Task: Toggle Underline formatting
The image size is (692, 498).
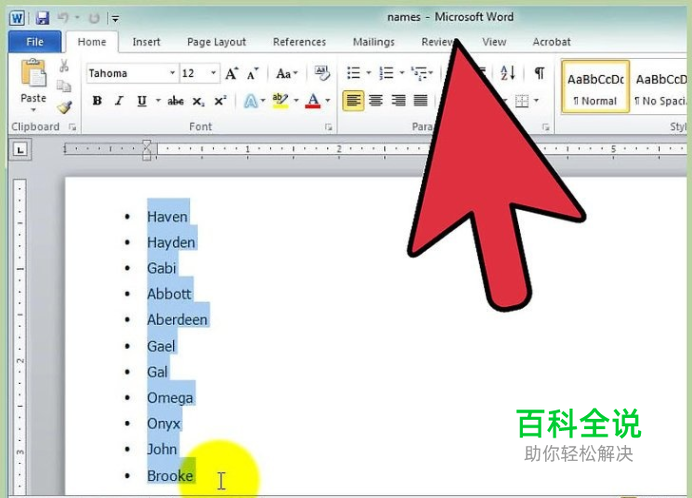Action: pos(142,101)
